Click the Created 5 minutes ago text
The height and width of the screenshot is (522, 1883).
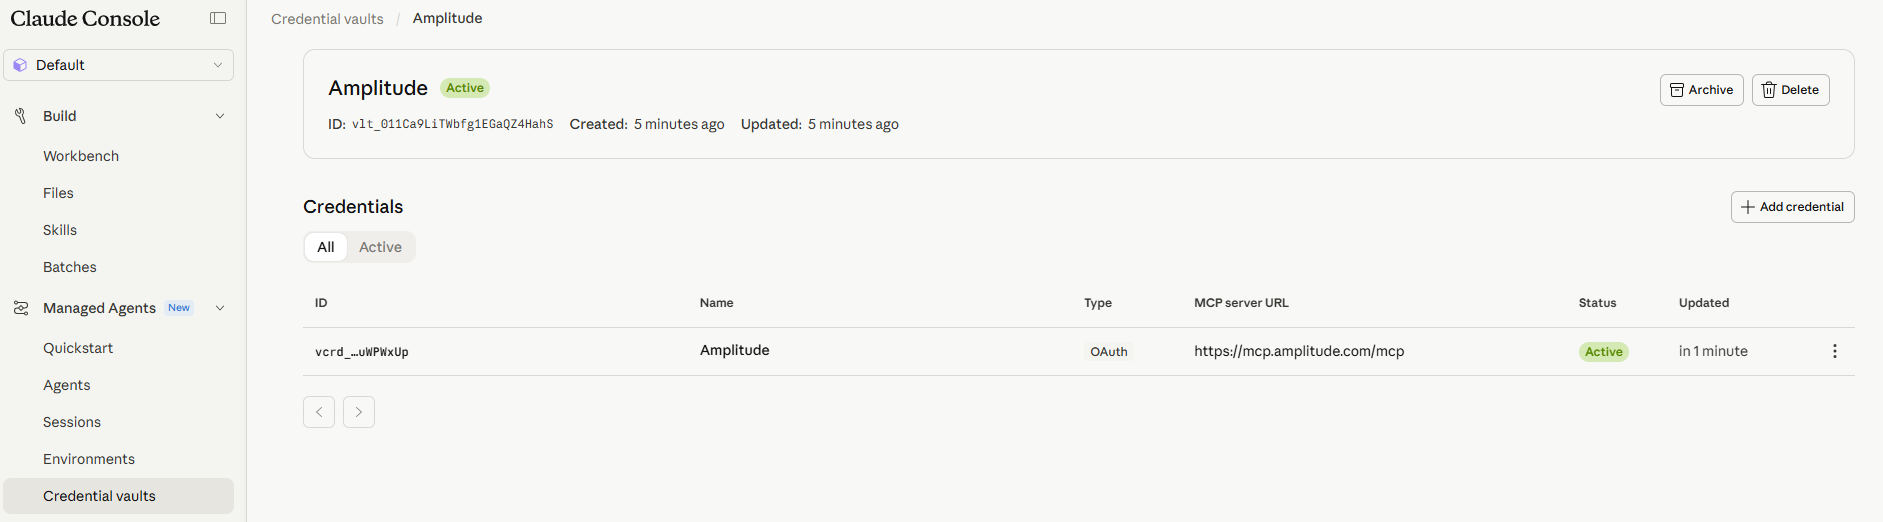tap(647, 124)
